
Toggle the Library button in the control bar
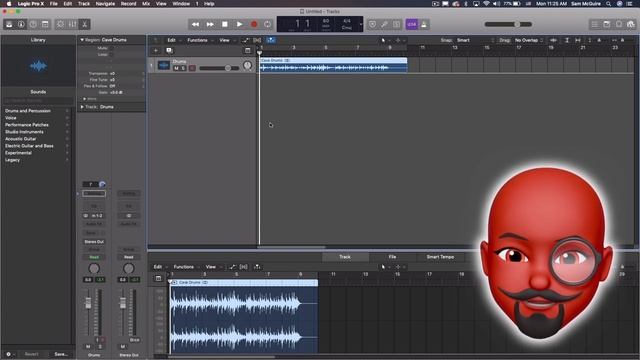point(9,24)
